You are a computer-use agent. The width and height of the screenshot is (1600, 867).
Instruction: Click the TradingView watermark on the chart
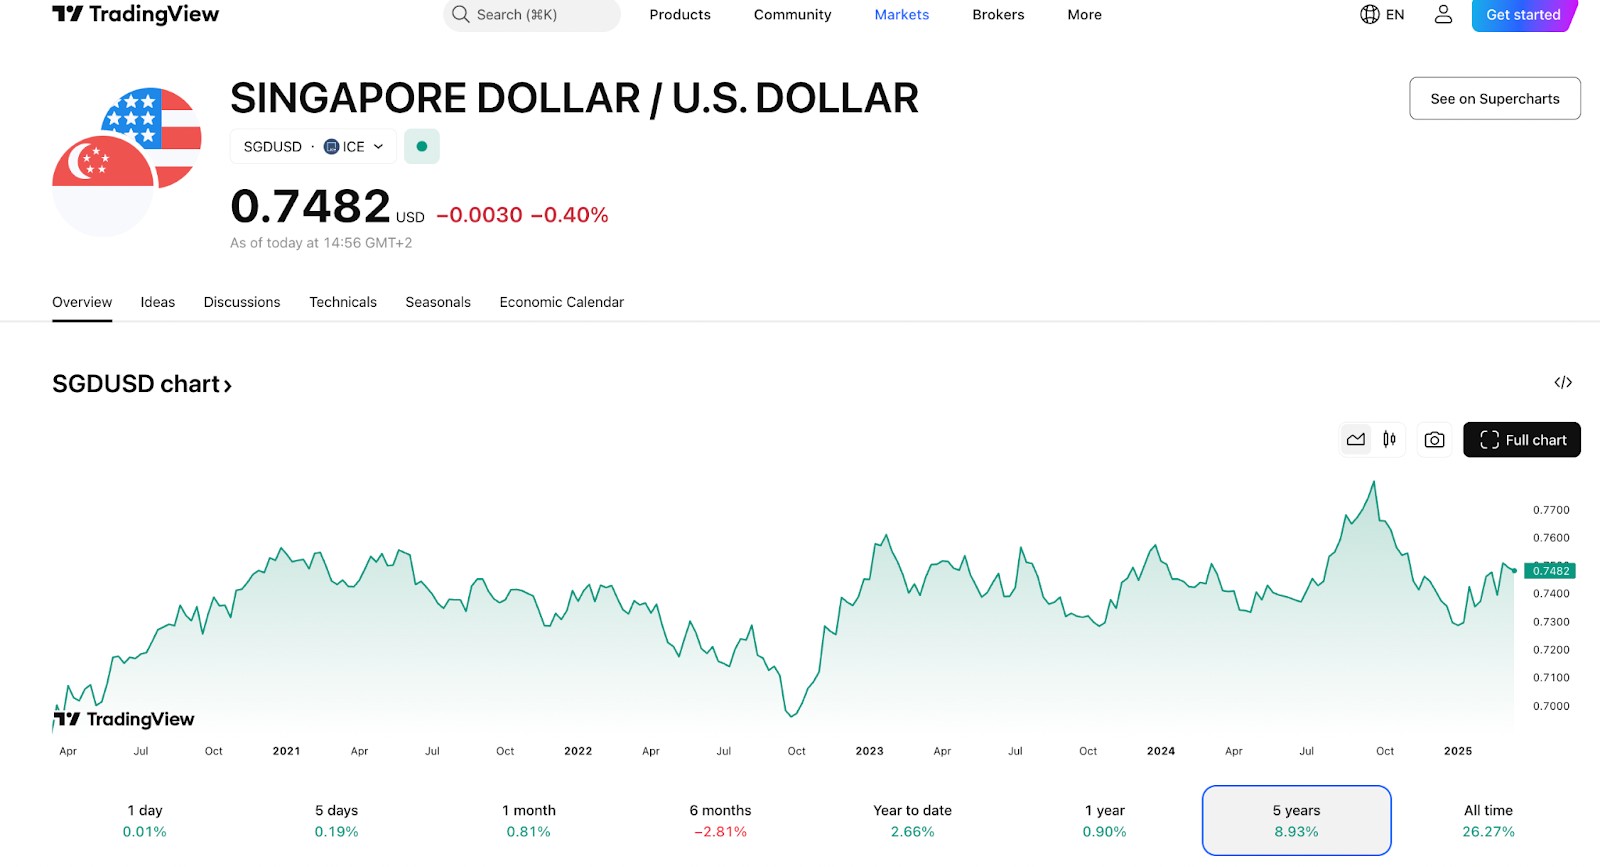[124, 719]
